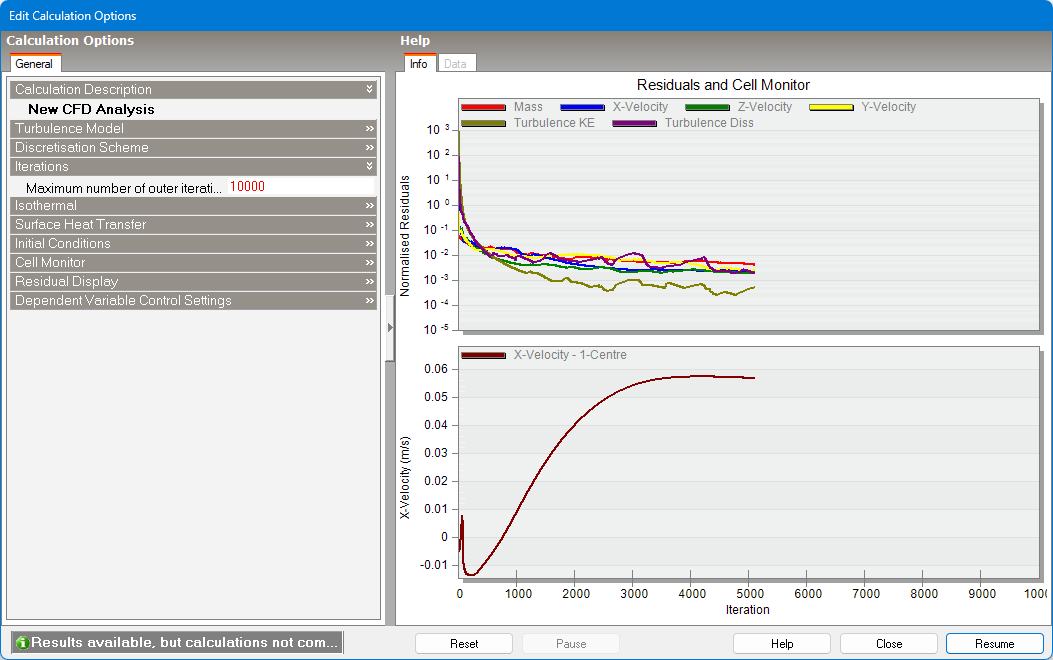This screenshot has height=660, width=1053.
Task: Expand the Isothermal section
Action: [x=369, y=206]
